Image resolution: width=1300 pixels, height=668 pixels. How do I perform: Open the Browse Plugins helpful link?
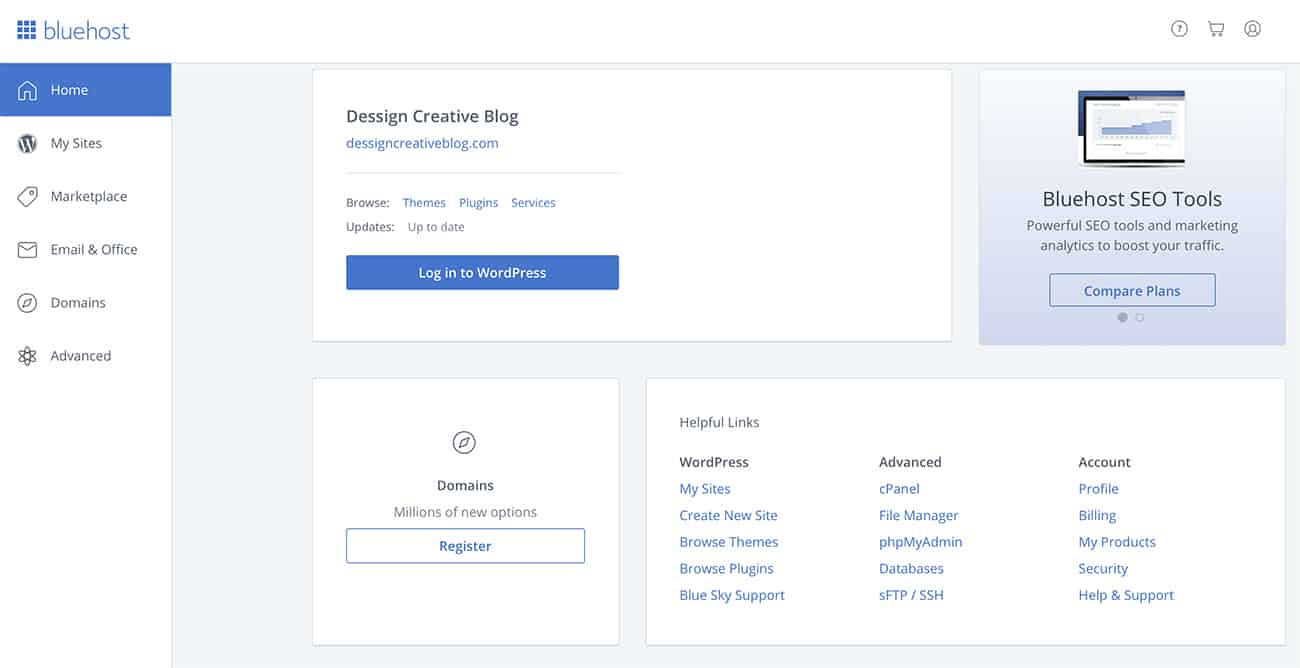tap(727, 569)
